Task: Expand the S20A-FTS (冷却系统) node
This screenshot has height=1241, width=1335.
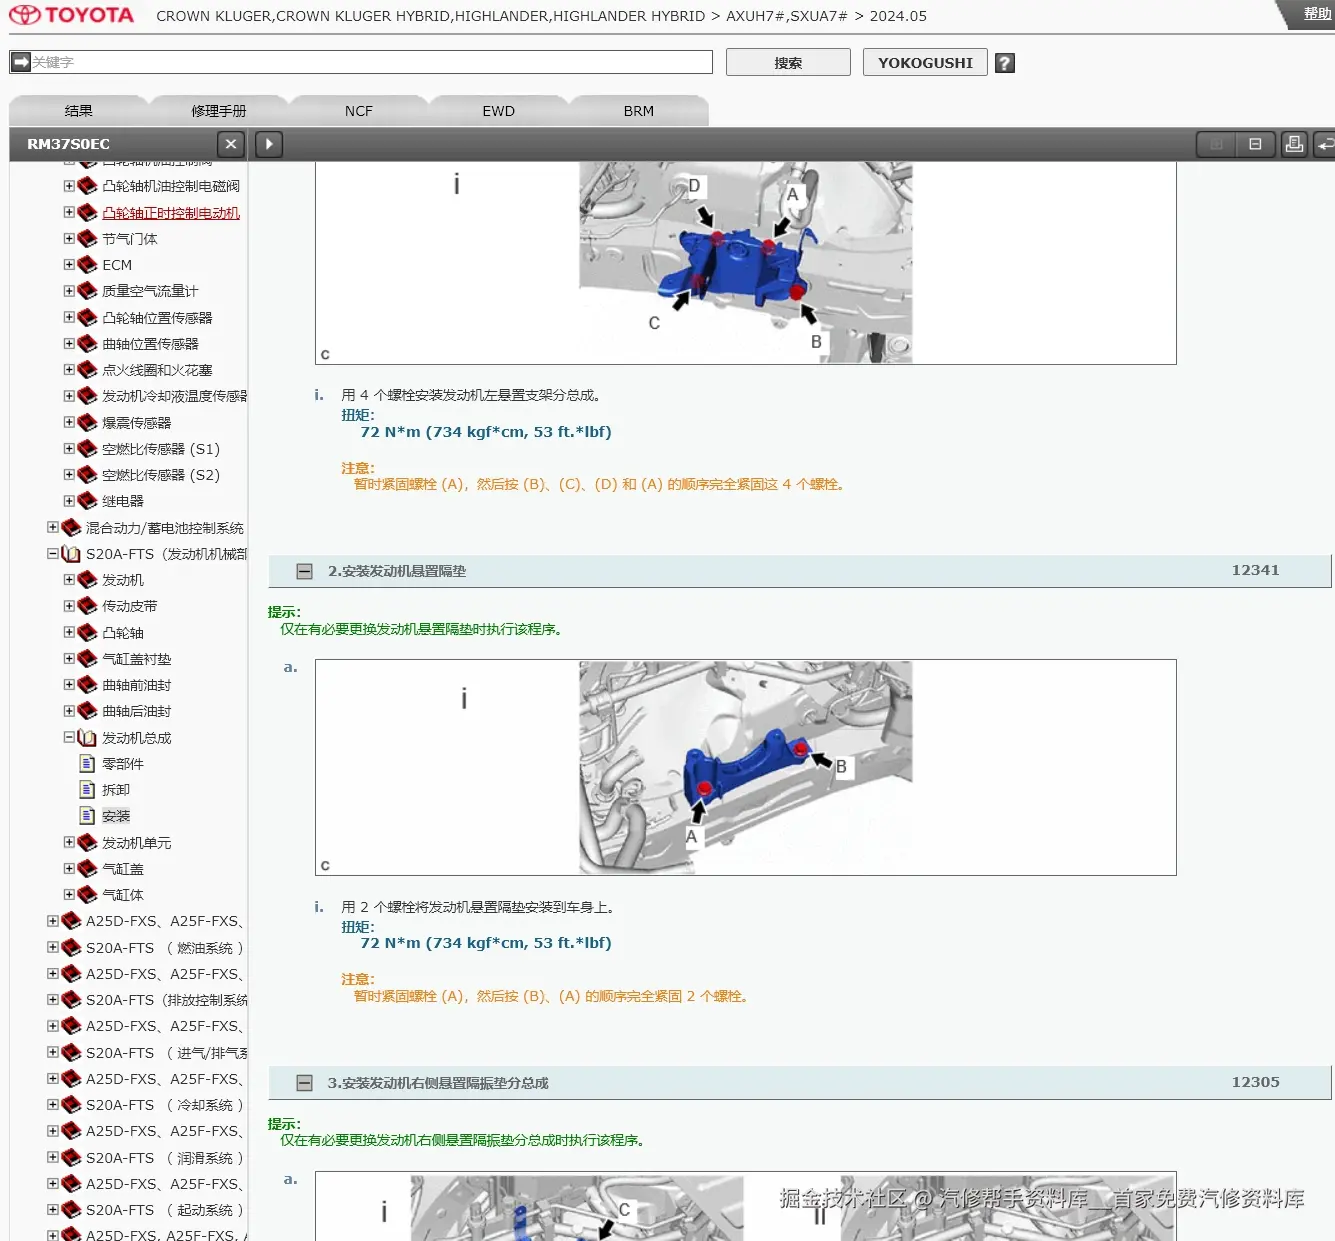Action: coord(53,1104)
